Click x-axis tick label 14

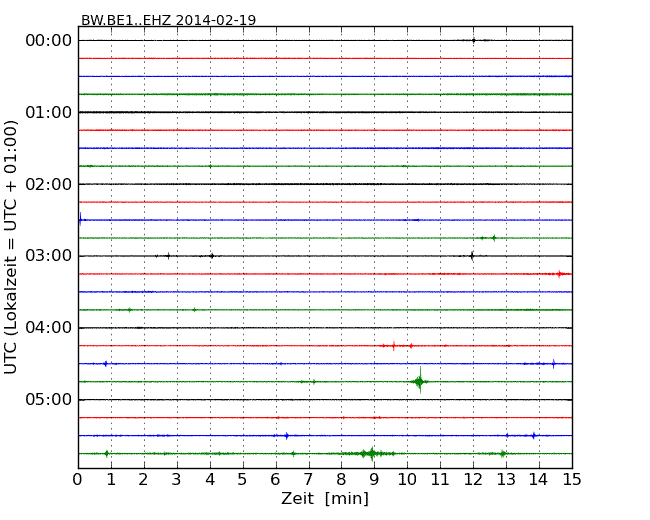[539, 480]
